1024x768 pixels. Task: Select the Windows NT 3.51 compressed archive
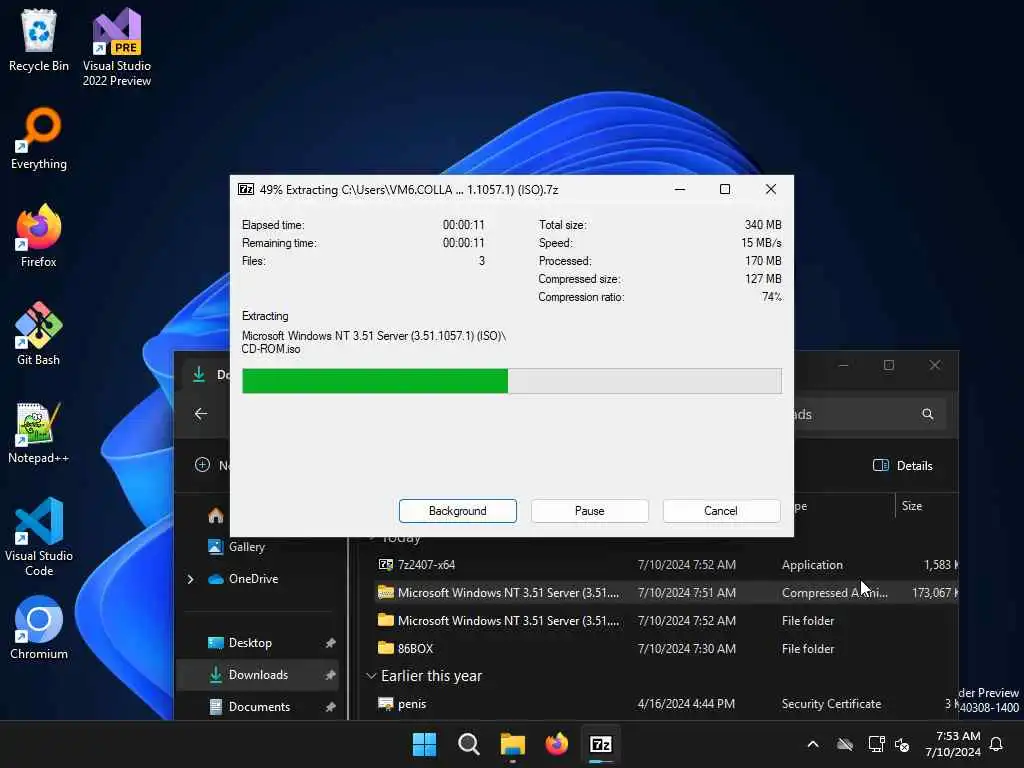pyautogui.click(x=666, y=593)
